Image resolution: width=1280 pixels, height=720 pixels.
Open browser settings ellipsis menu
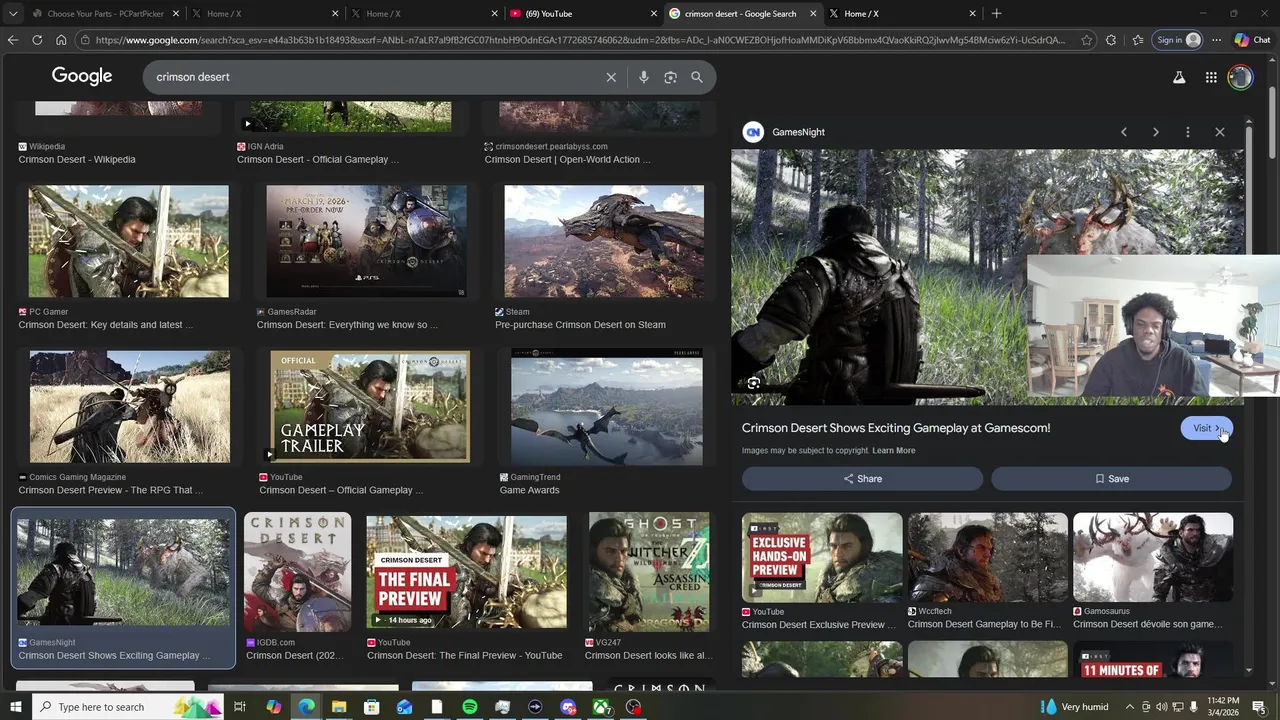point(1216,40)
